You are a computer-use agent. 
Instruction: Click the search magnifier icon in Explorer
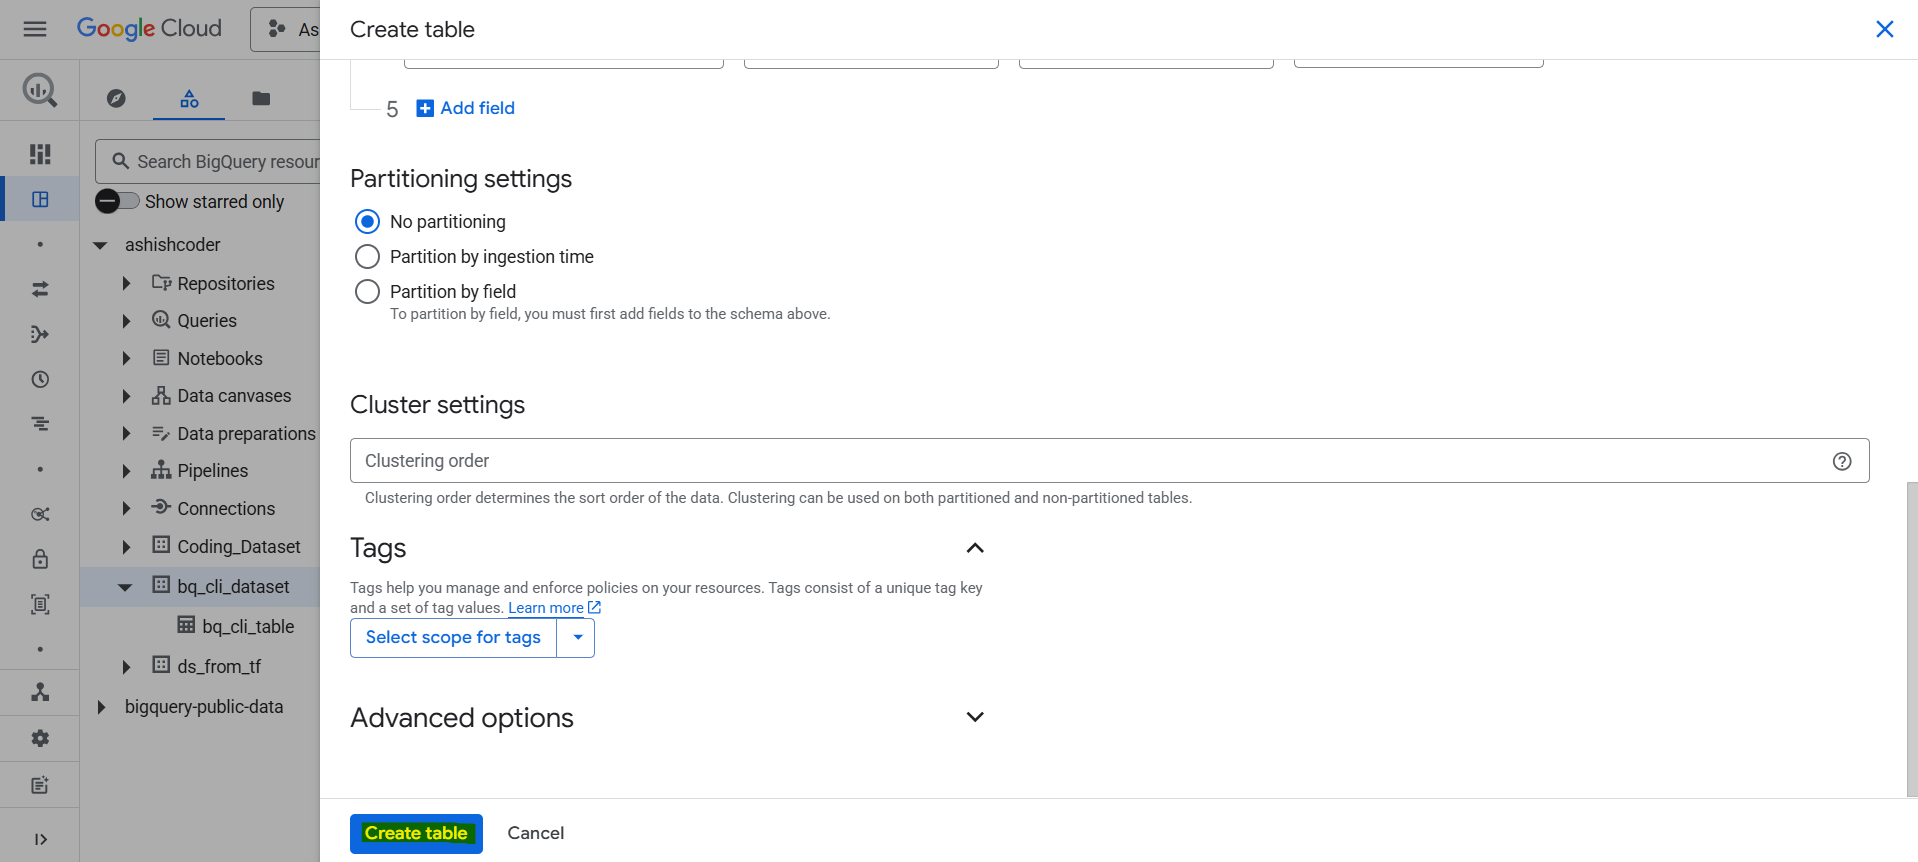pos(121,161)
